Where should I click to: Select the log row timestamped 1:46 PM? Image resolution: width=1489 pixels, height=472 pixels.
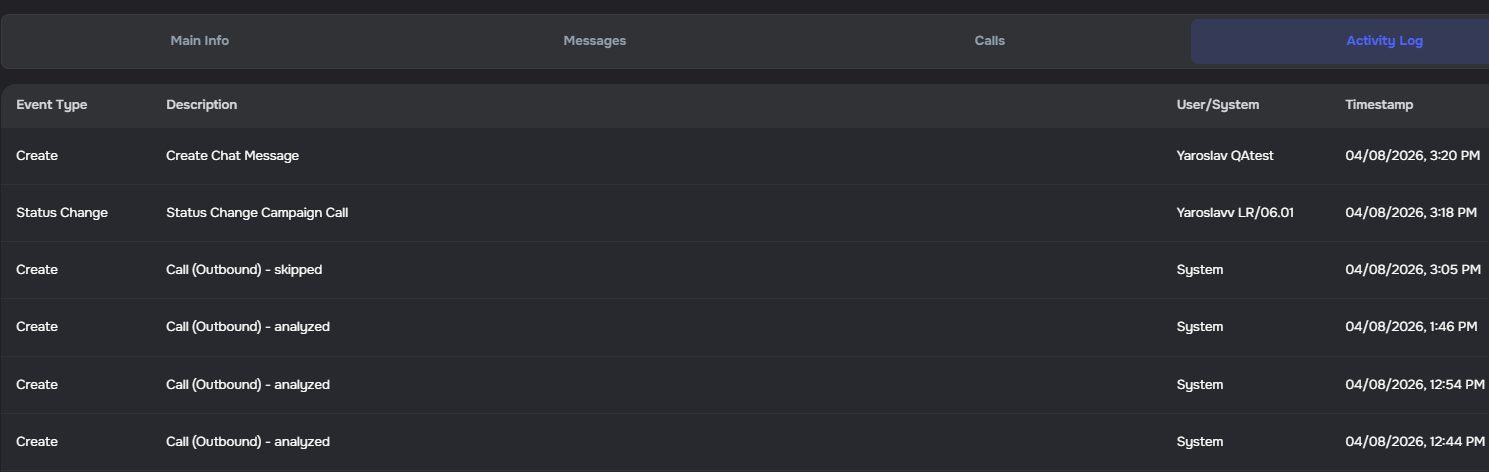tap(1411, 327)
